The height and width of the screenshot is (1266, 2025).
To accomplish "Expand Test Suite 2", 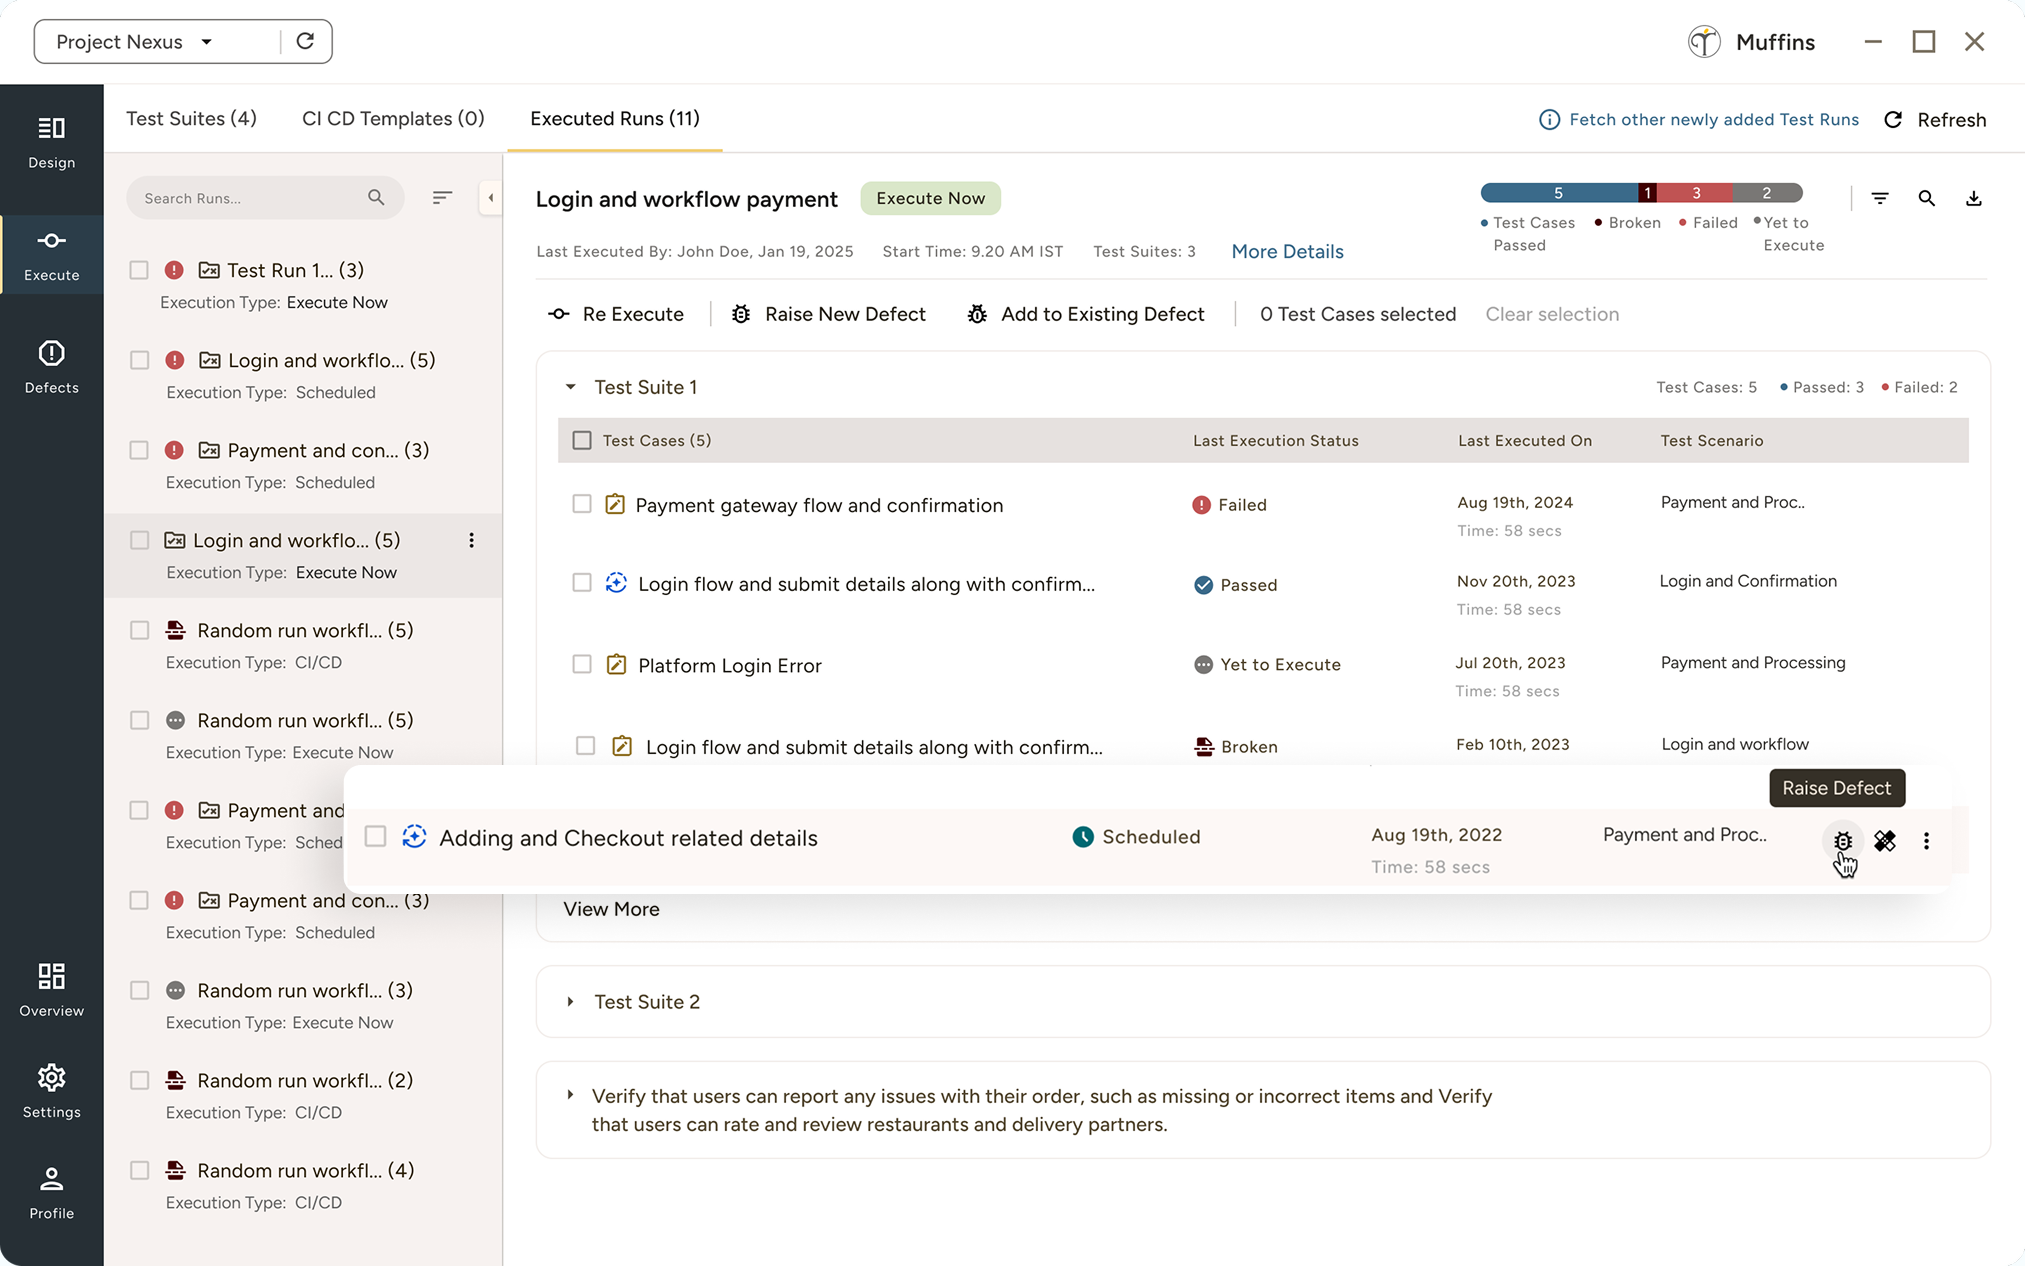I will [571, 1001].
